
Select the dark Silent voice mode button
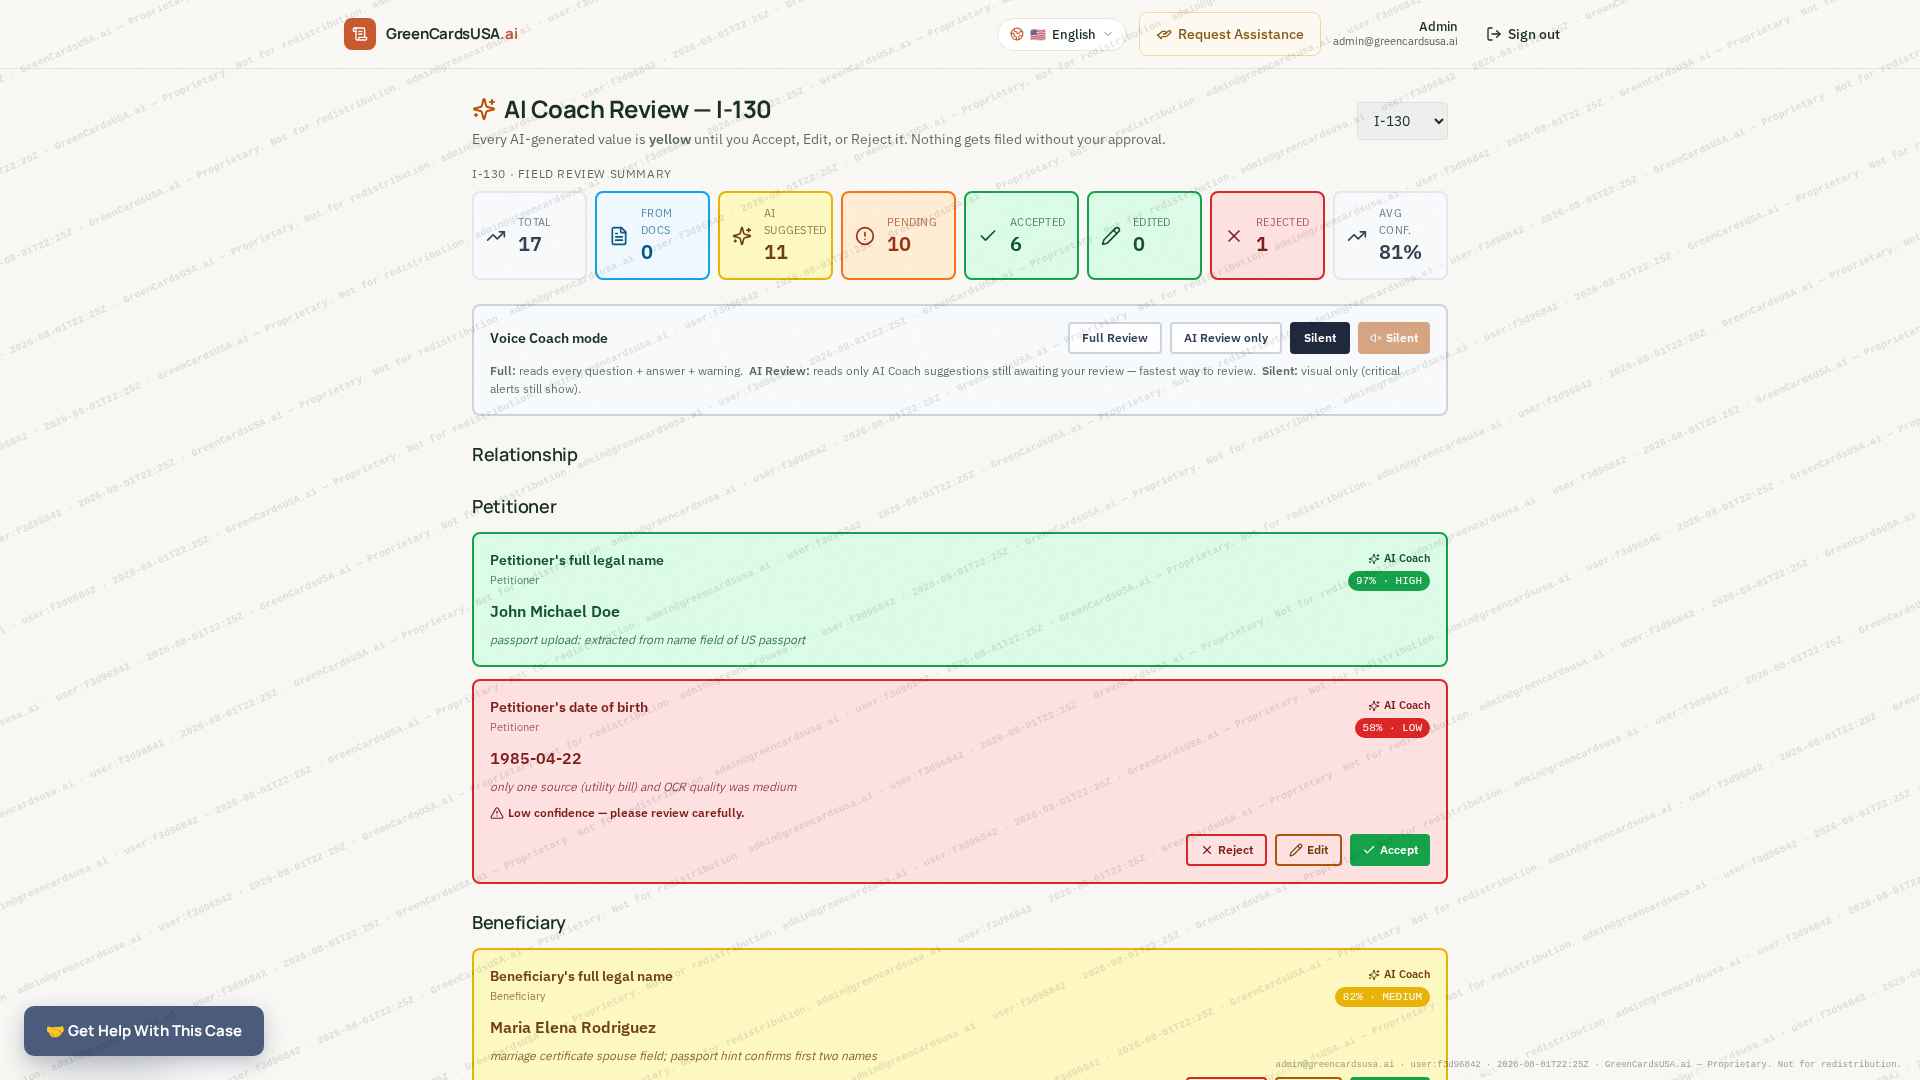(x=1320, y=338)
